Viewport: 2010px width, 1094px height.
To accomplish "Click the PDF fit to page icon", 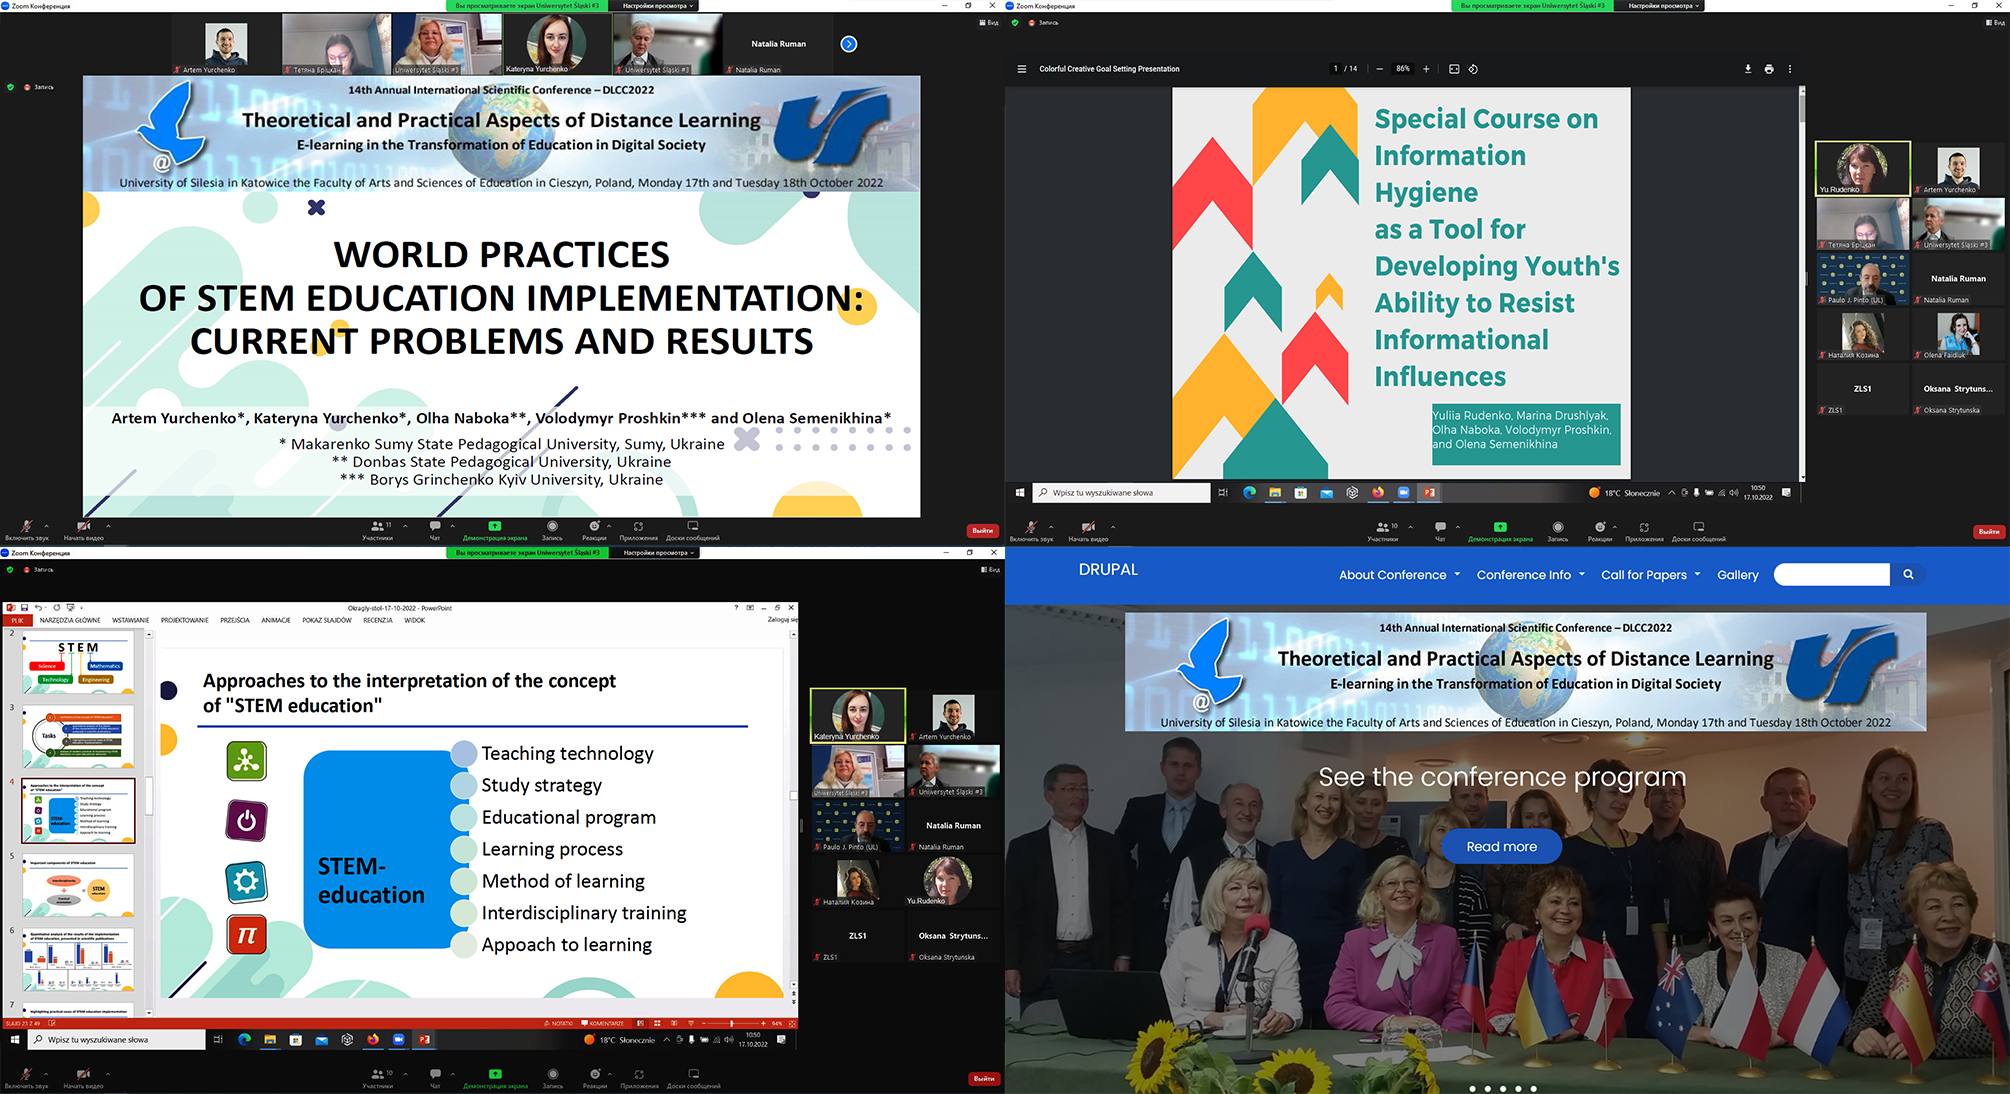I will [1454, 69].
